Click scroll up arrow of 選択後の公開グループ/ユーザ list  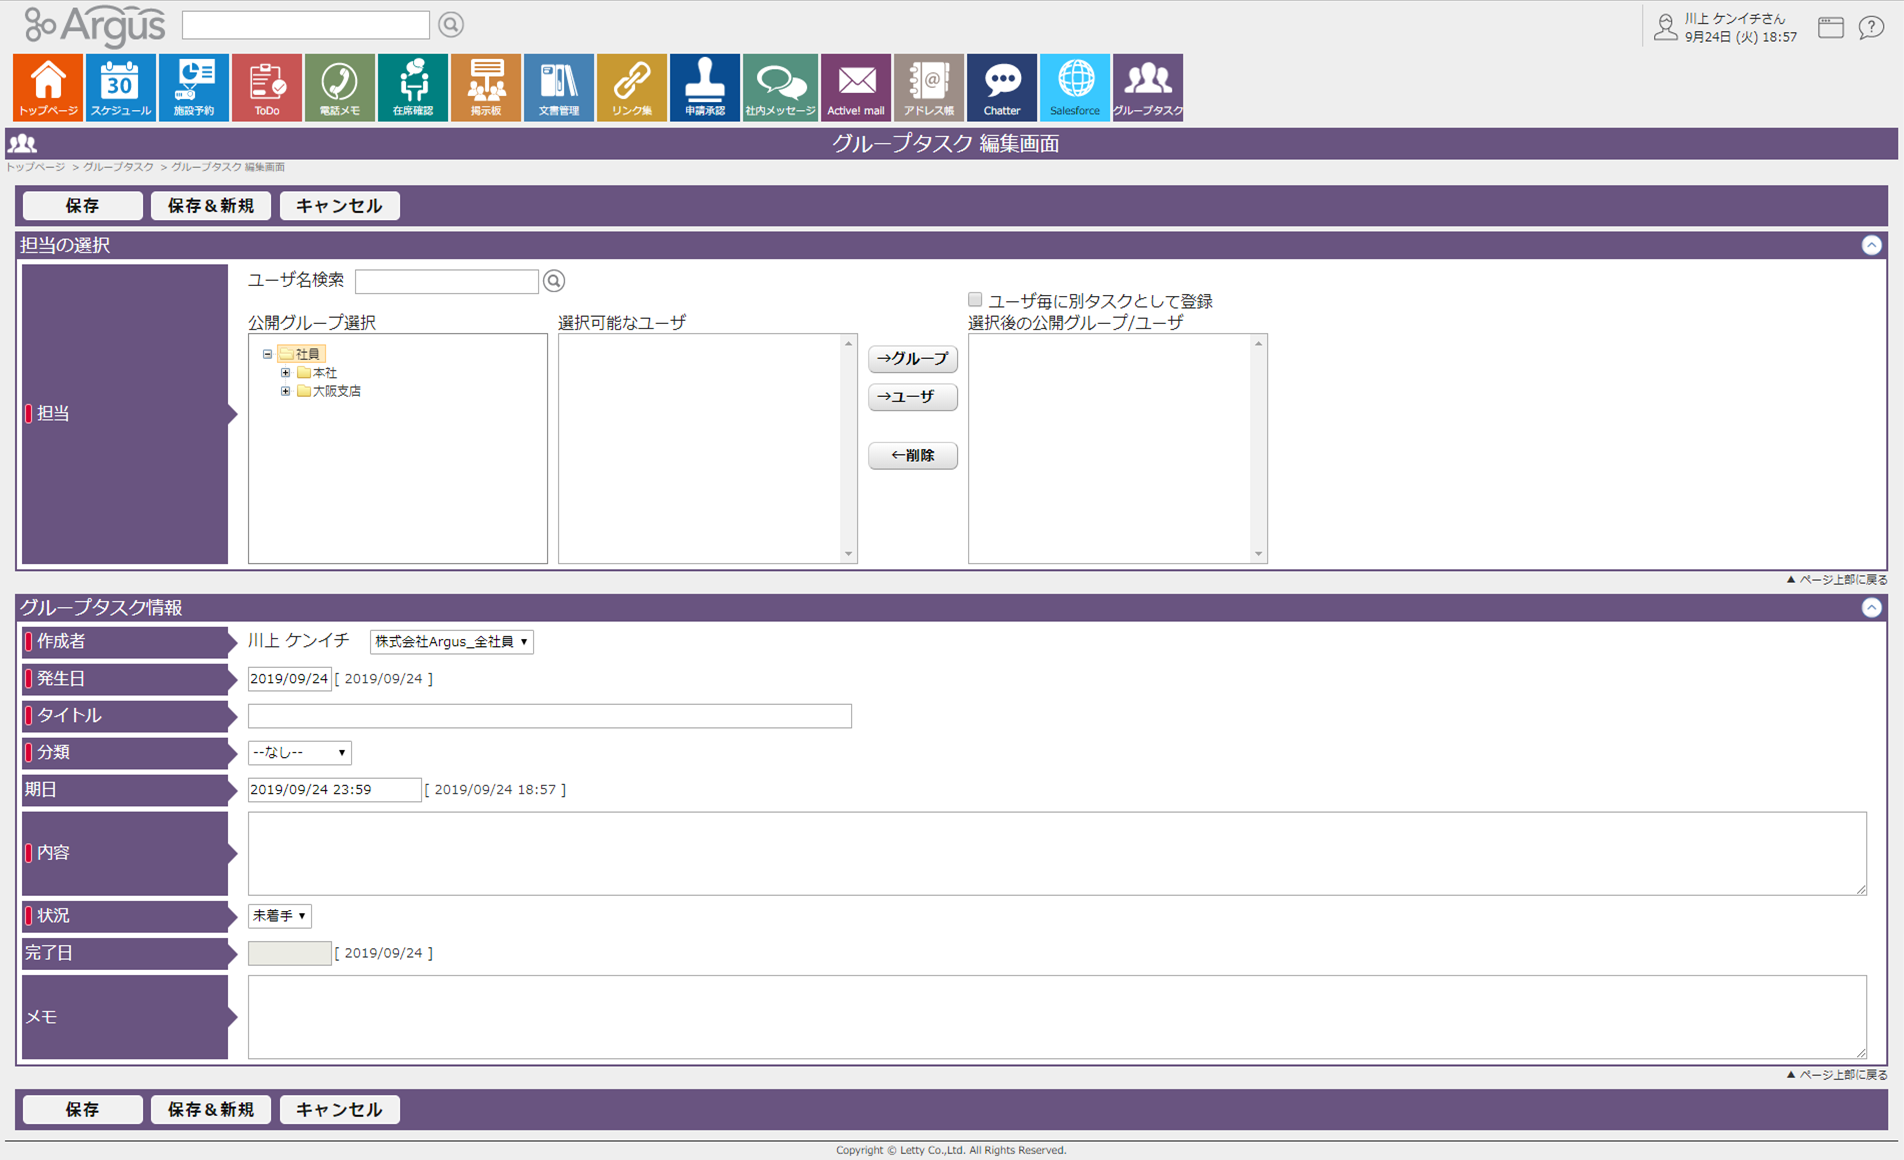pyautogui.click(x=1259, y=344)
